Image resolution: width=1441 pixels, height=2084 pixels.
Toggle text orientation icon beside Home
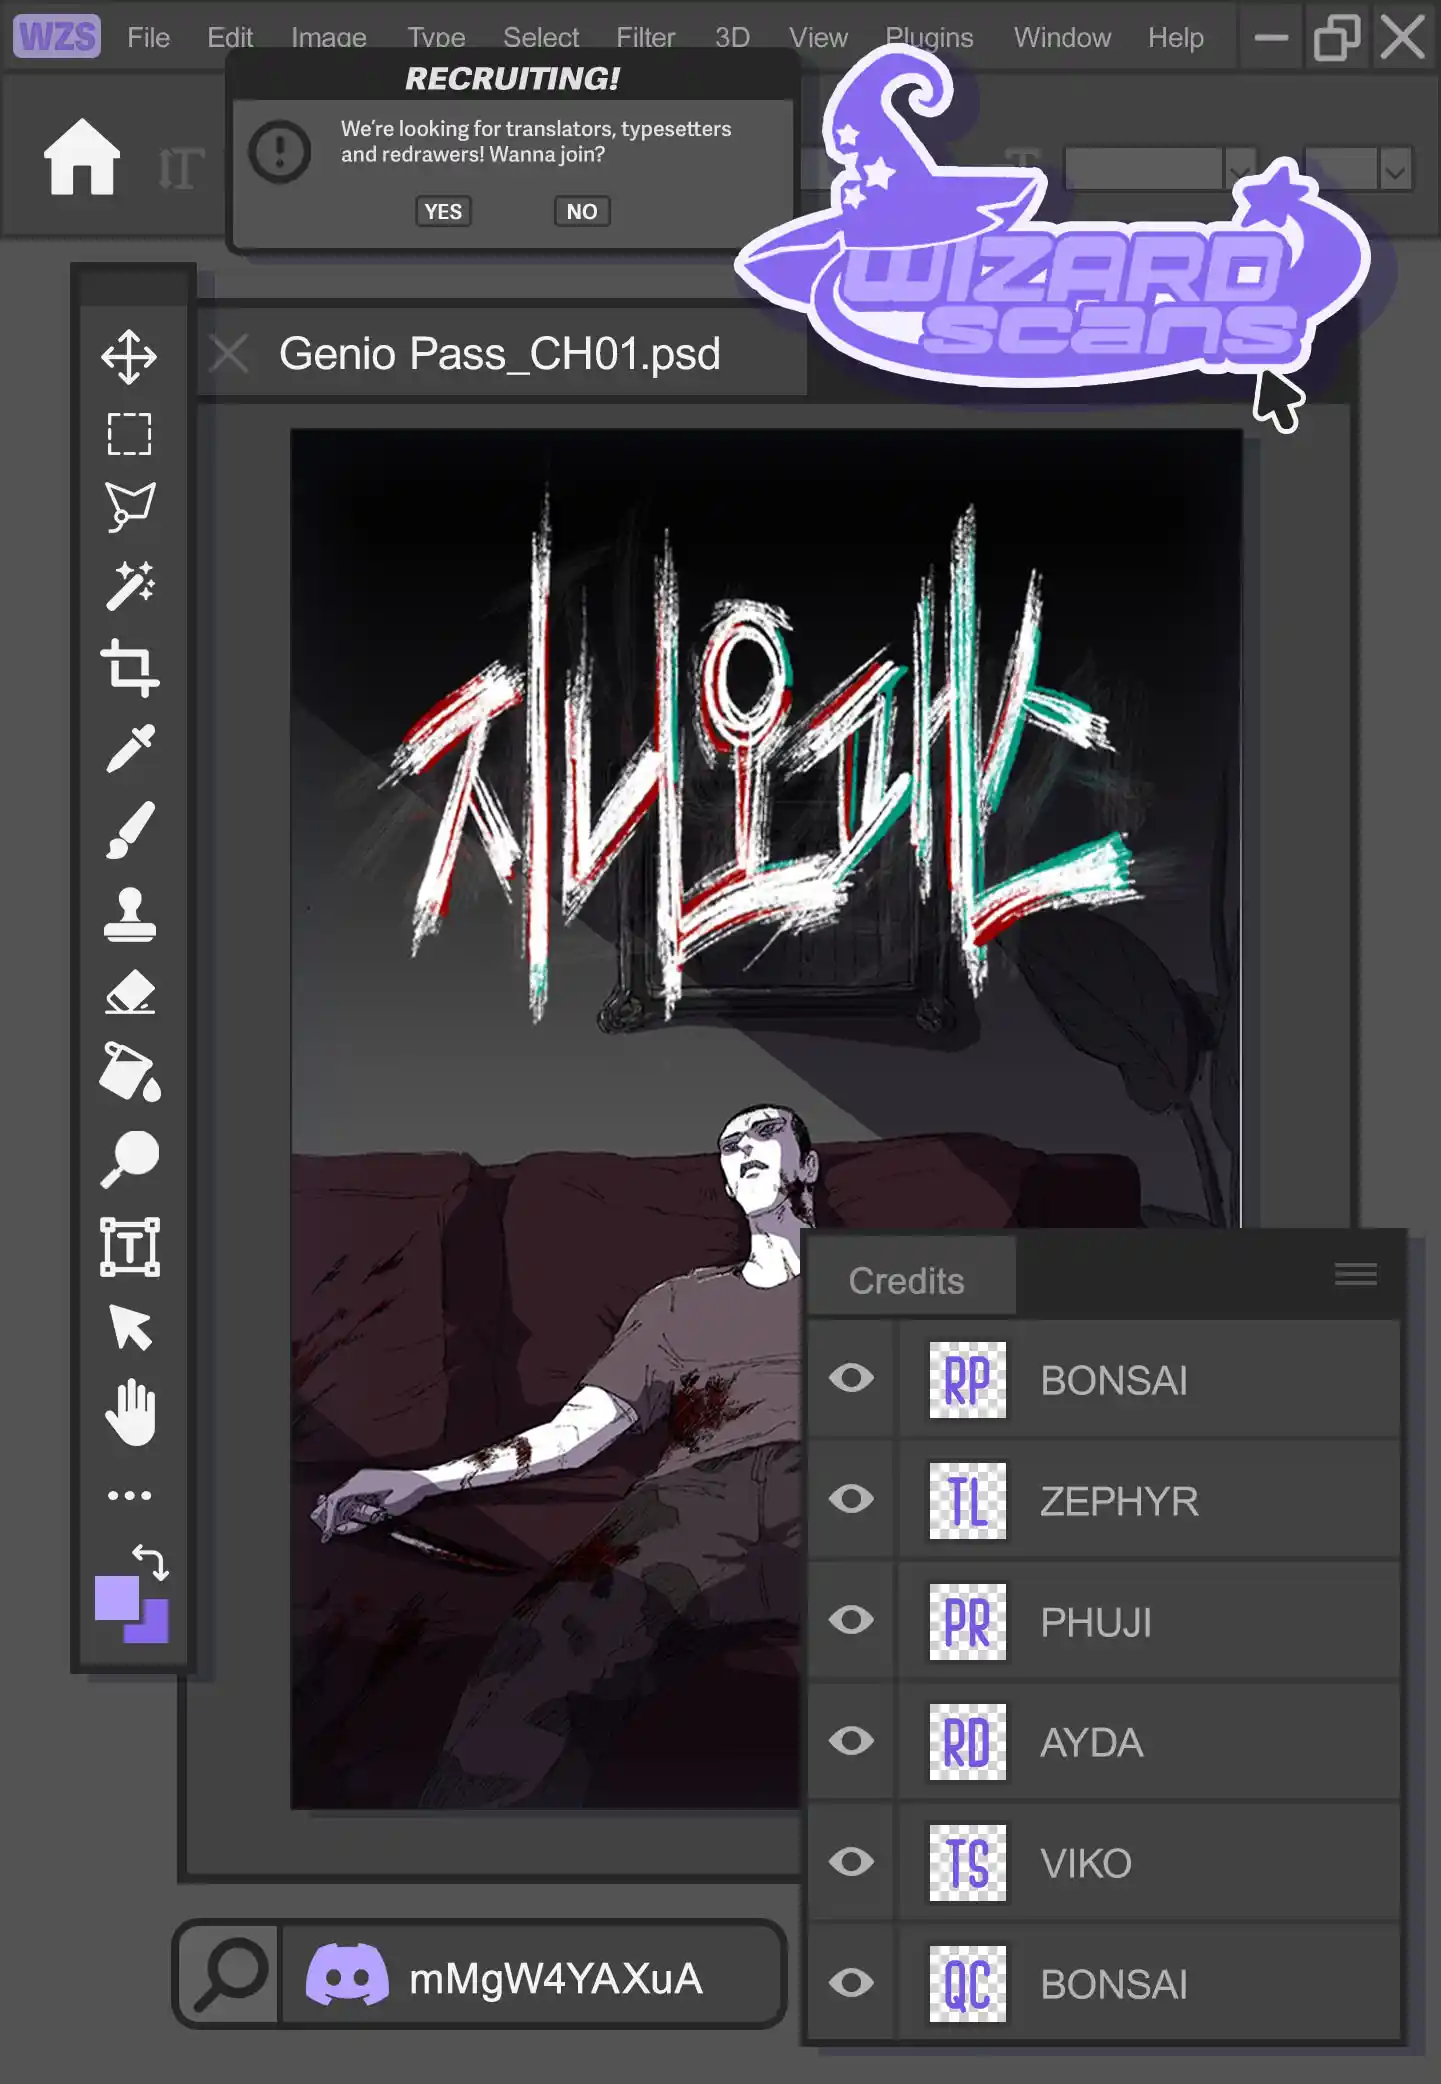(x=181, y=168)
